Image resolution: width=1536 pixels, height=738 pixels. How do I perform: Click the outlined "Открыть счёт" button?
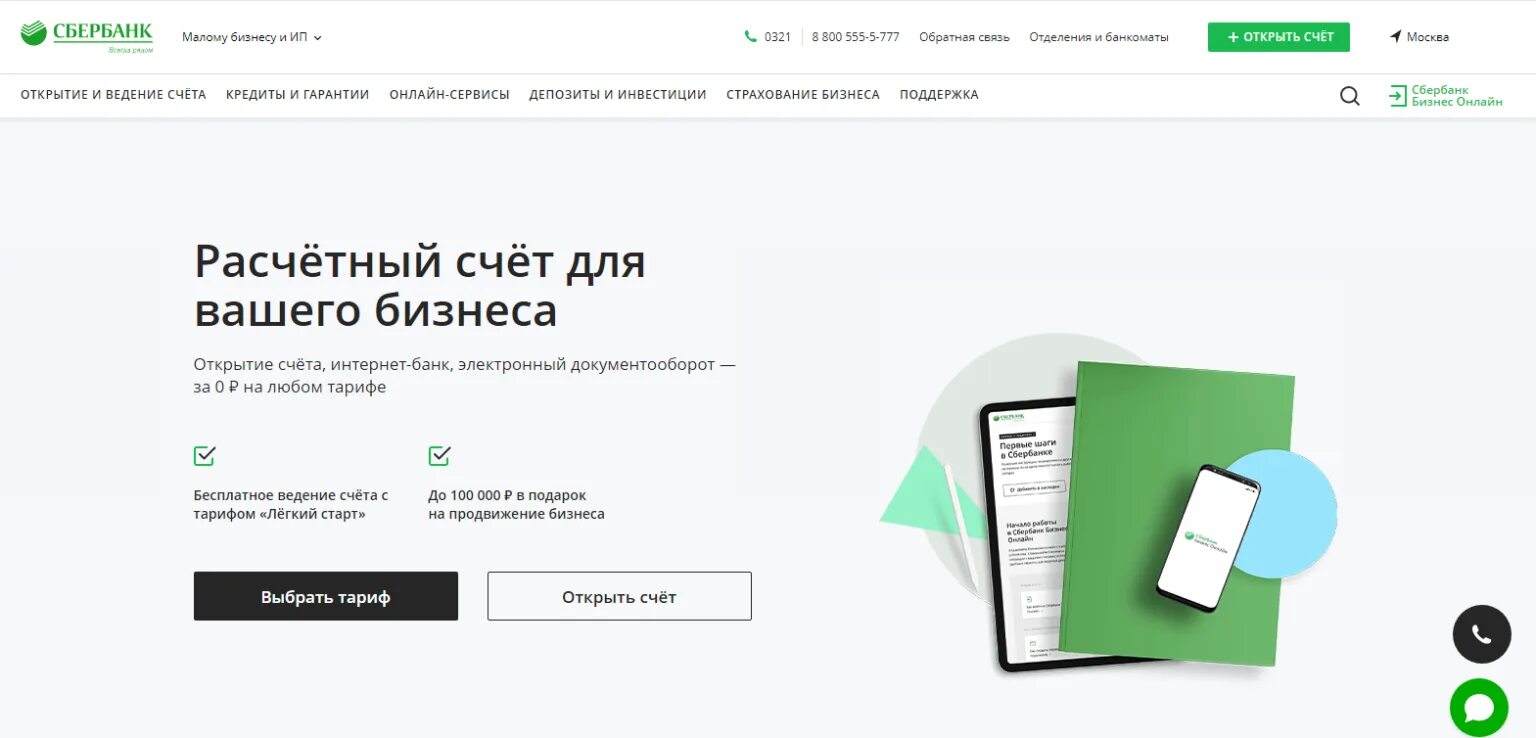pos(619,596)
